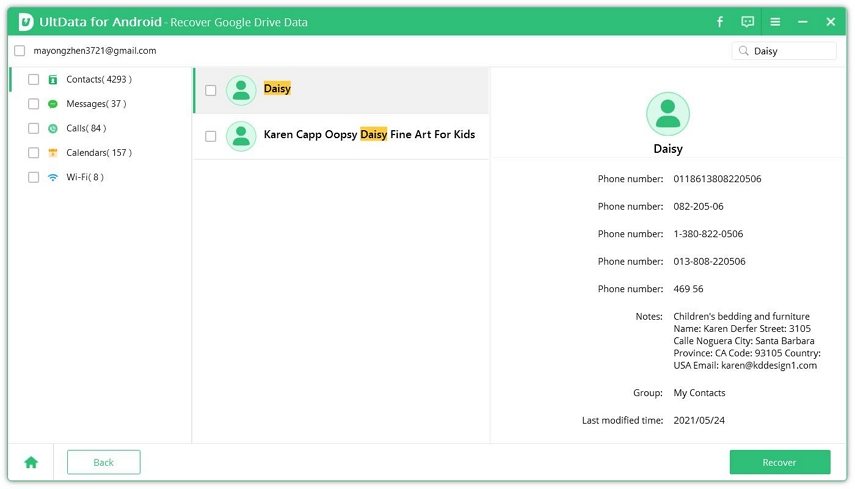Click the Back button
Image resolution: width=855 pixels, height=489 pixels.
click(x=103, y=462)
